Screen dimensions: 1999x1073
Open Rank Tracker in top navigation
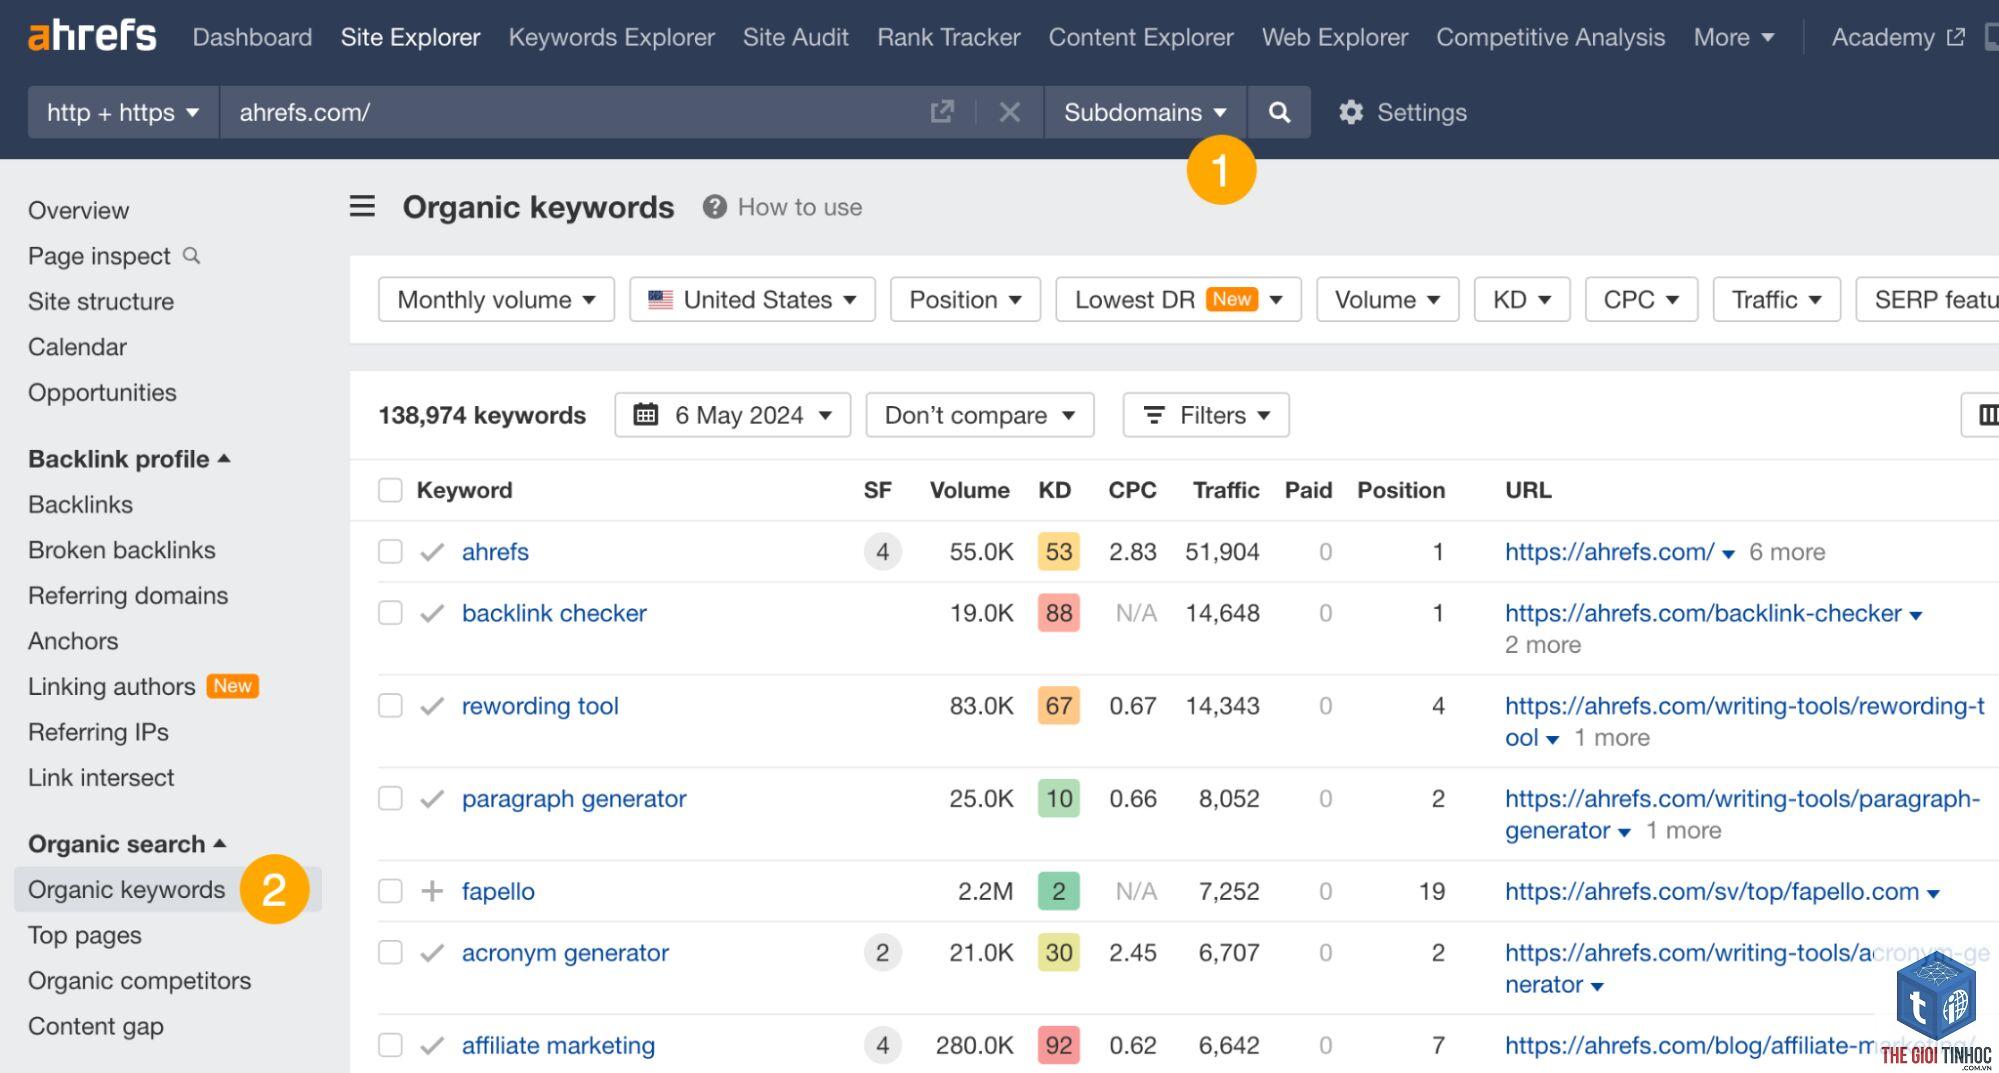[x=949, y=37]
